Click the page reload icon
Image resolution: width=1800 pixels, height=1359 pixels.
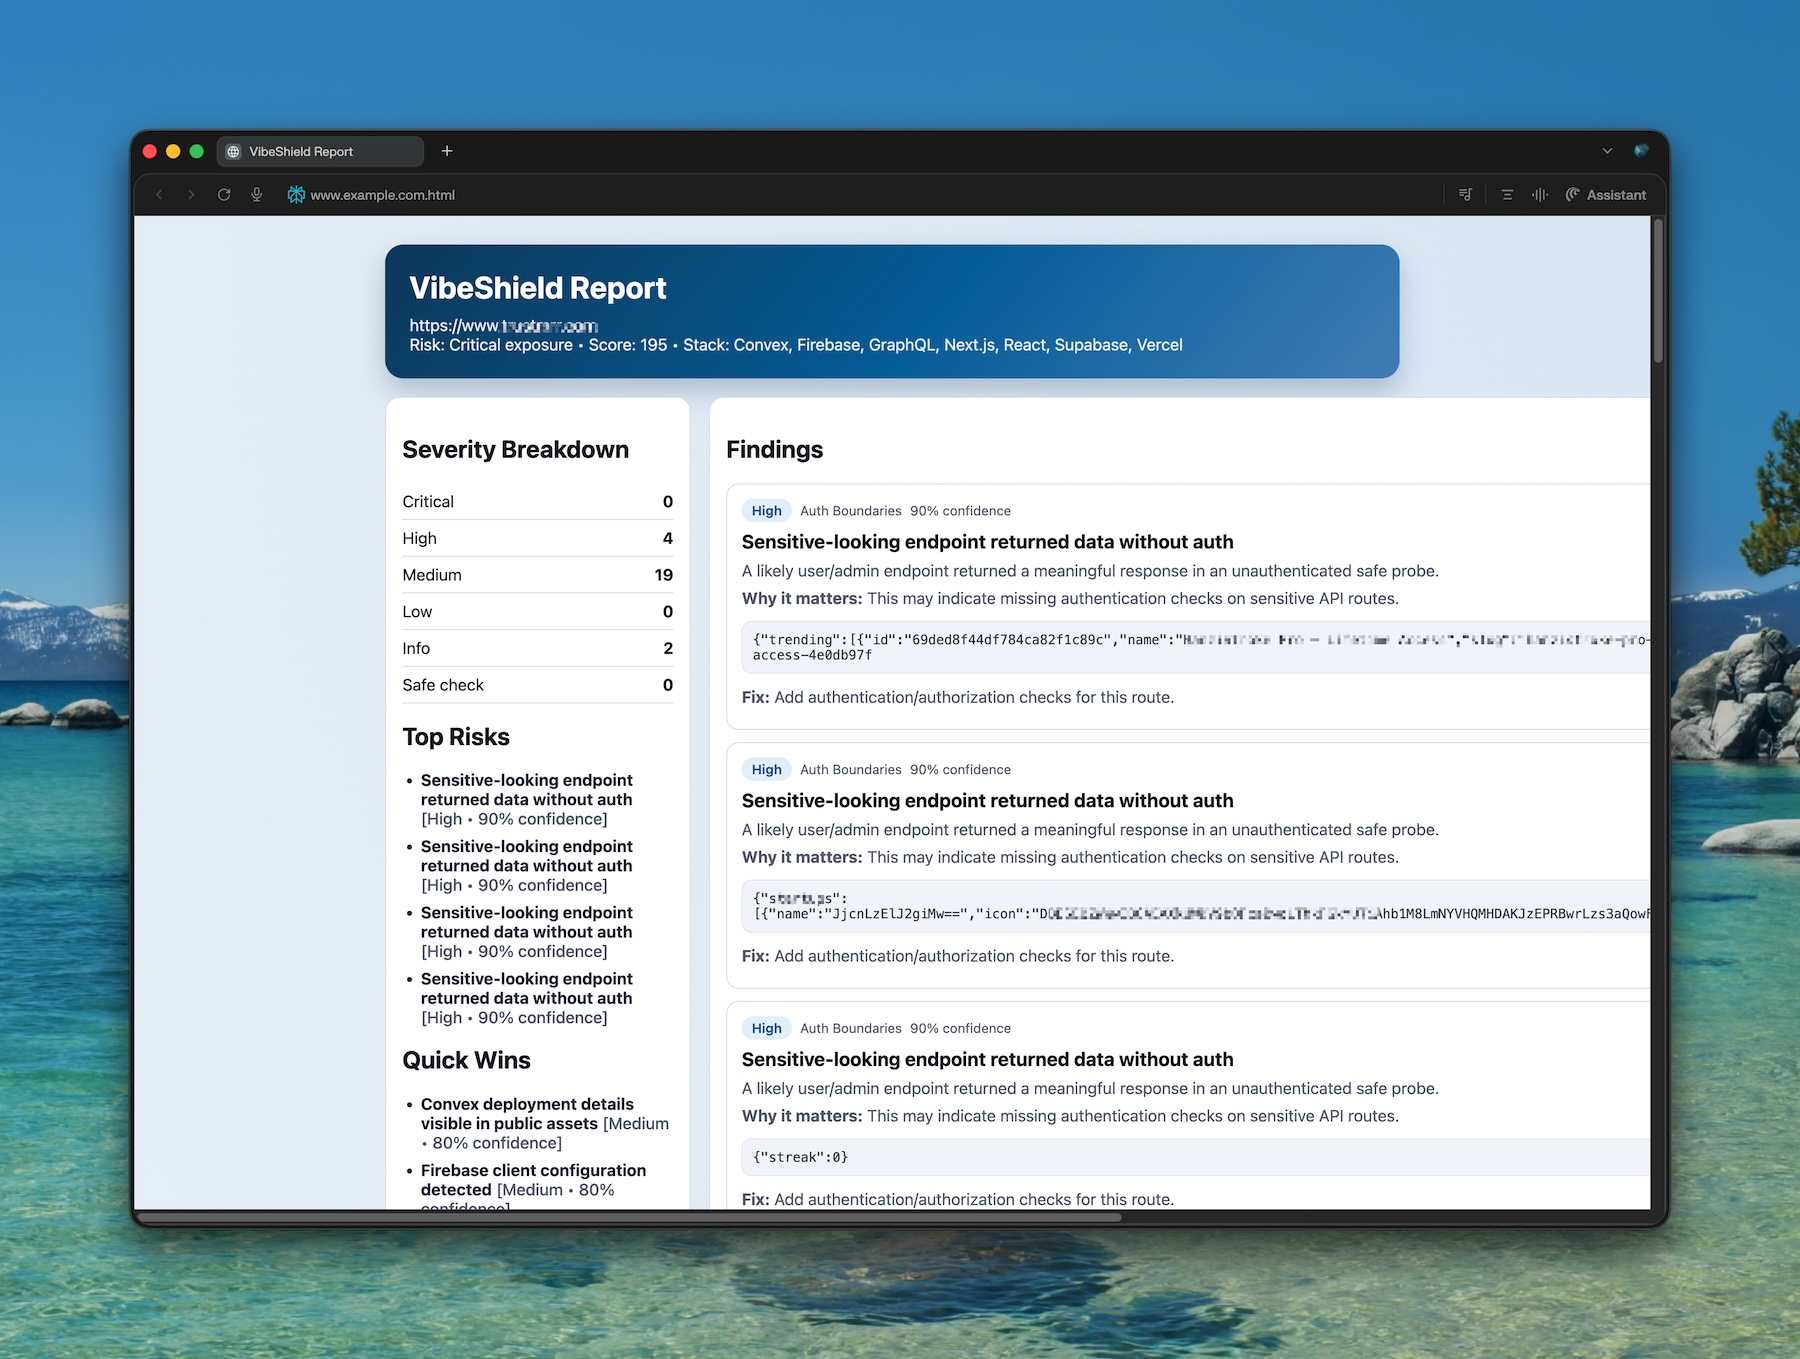(x=224, y=194)
